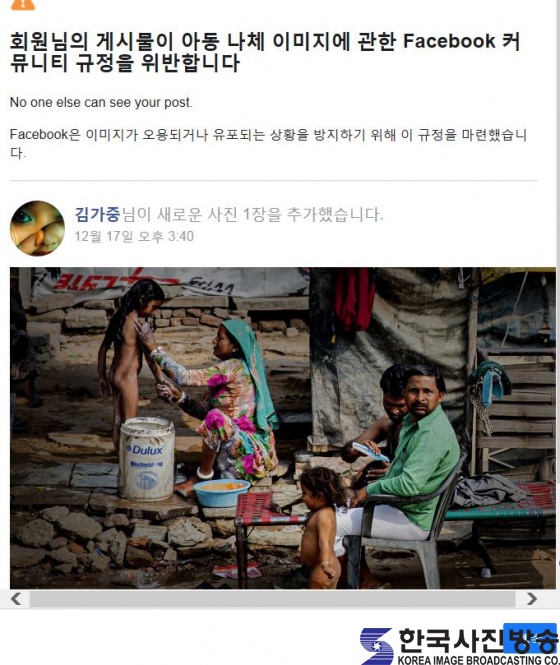Click 'No one else can see your post.'
The height and width of the screenshot is (665, 560).
[x=101, y=102]
